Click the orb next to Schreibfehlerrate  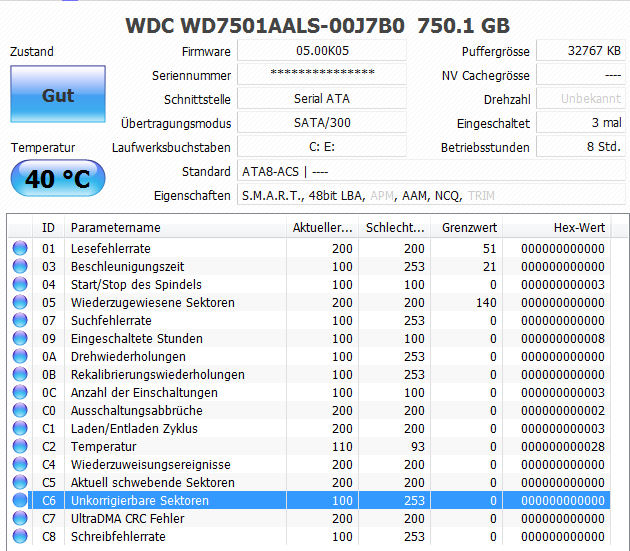[20, 536]
